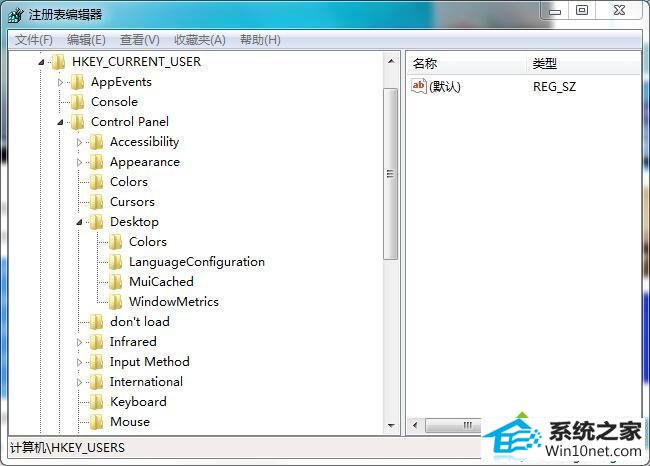
Task: Click the Mouse folder icon
Action: pos(97,422)
